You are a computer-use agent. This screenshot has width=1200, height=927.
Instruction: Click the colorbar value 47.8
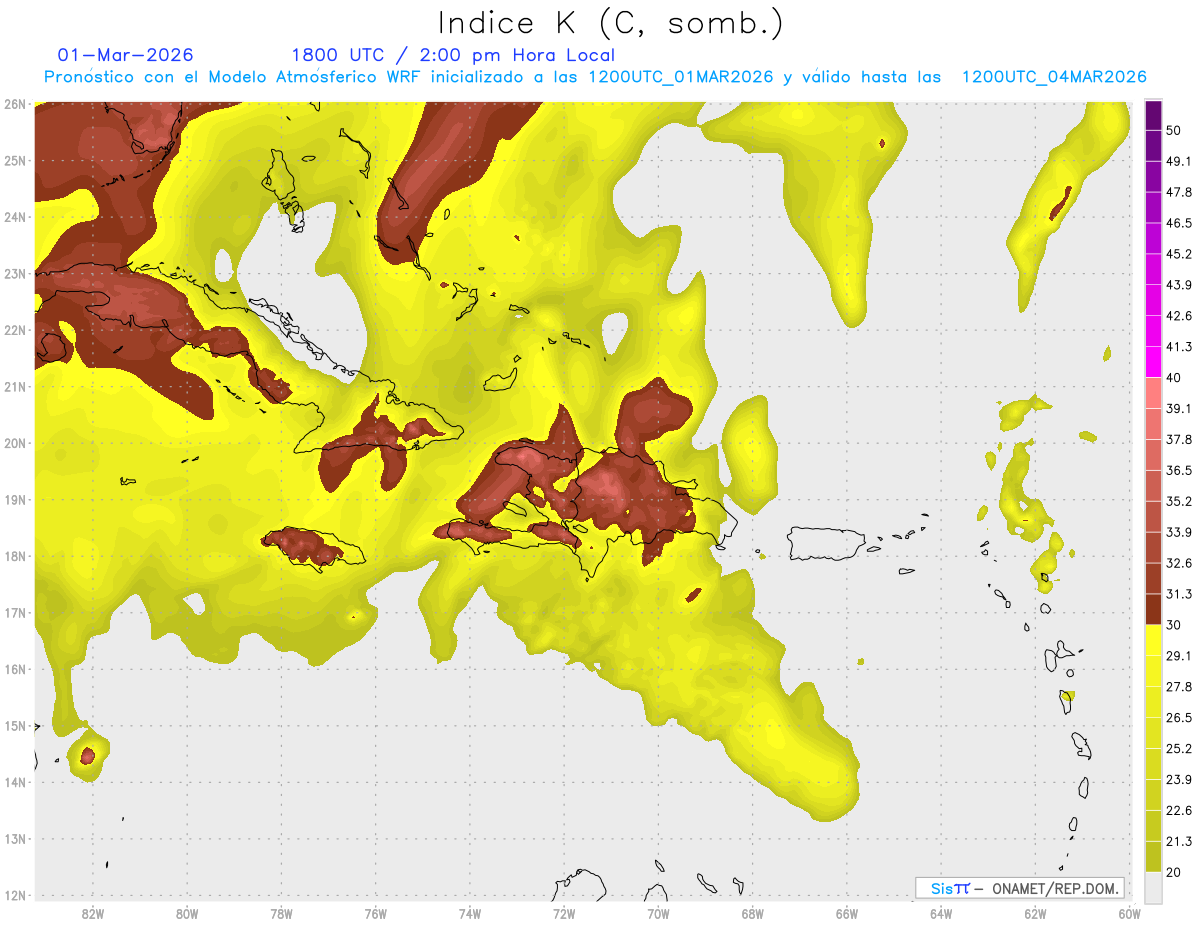pos(1179,192)
